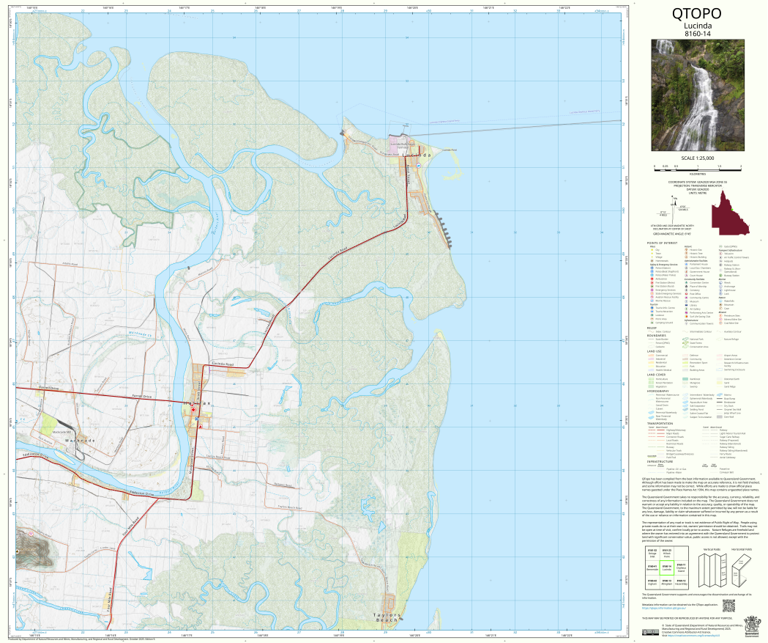Image resolution: width=768 pixels, height=643 pixels.
Task: Click the TRANSPORTATION legend heading
Action: pyautogui.click(x=660, y=423)
